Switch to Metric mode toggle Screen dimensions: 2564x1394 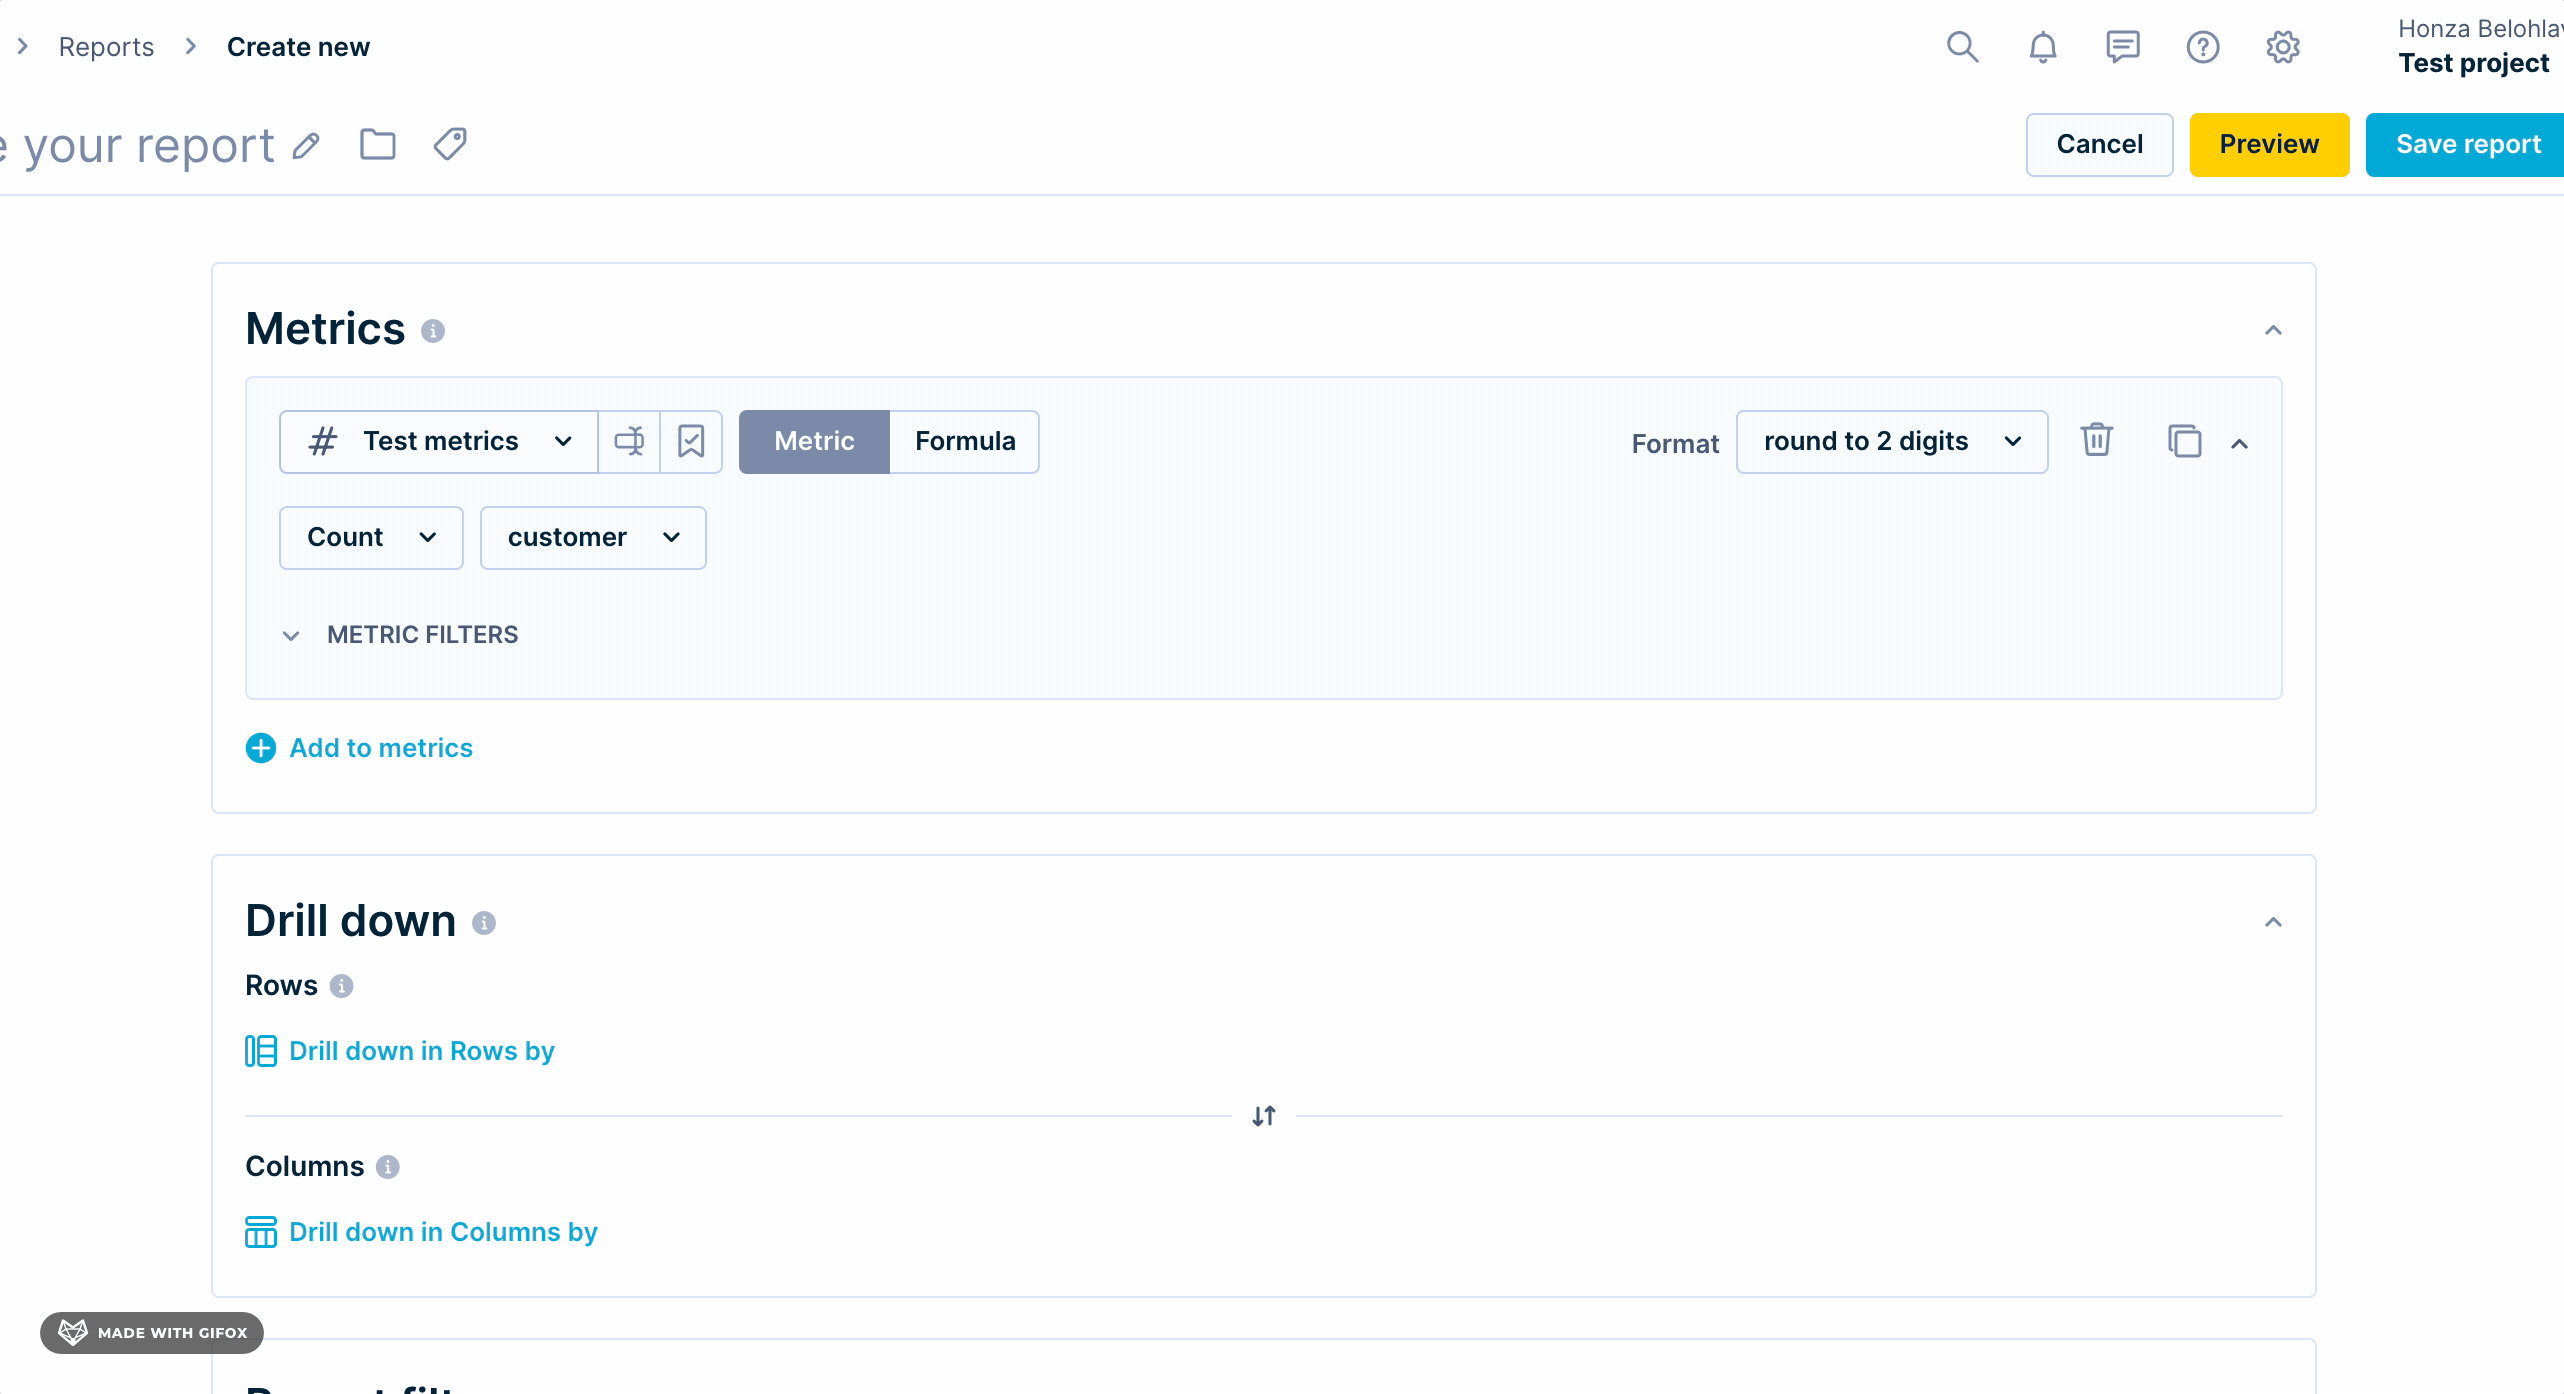pos(814,441)
